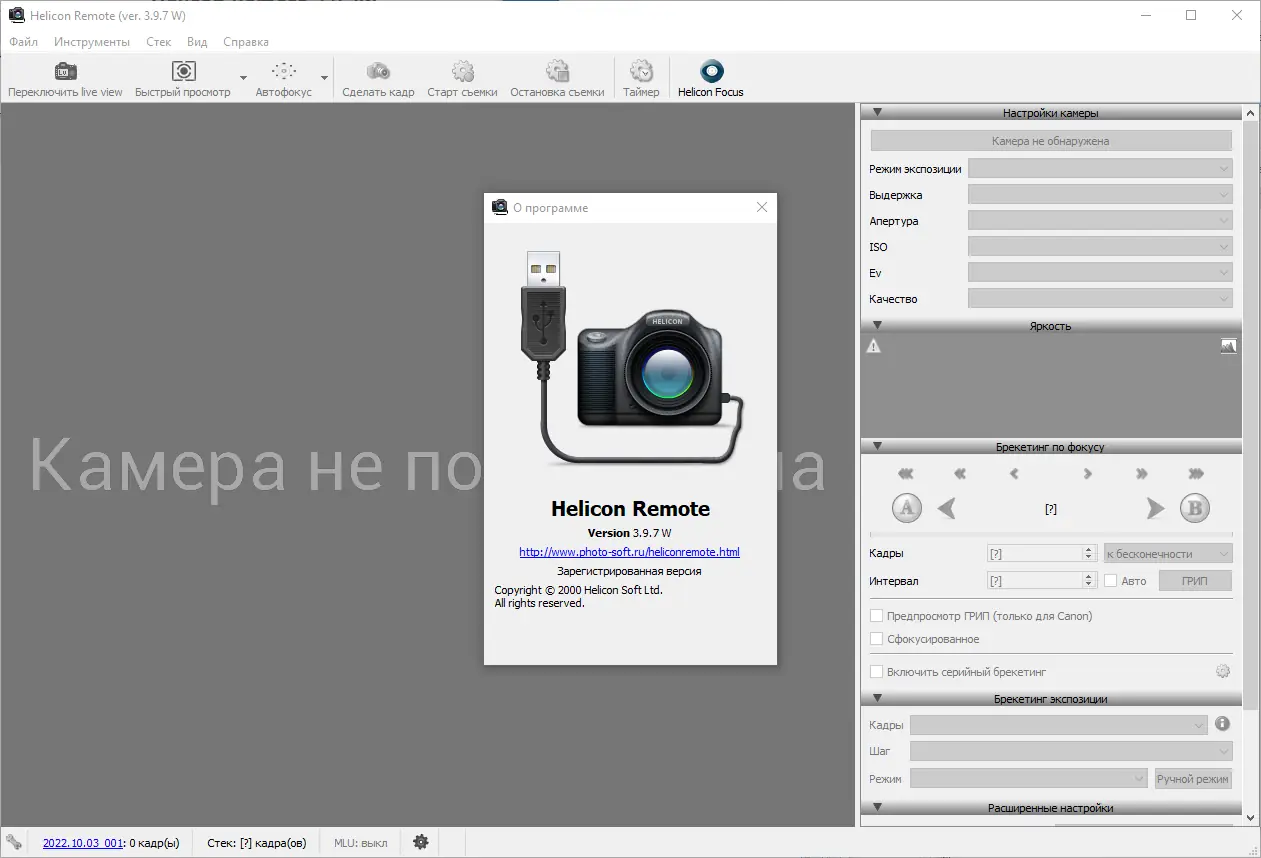Enable Включить серийный брекетинг checkbox
1261x858 pixels.
click(x=876, y=672)
